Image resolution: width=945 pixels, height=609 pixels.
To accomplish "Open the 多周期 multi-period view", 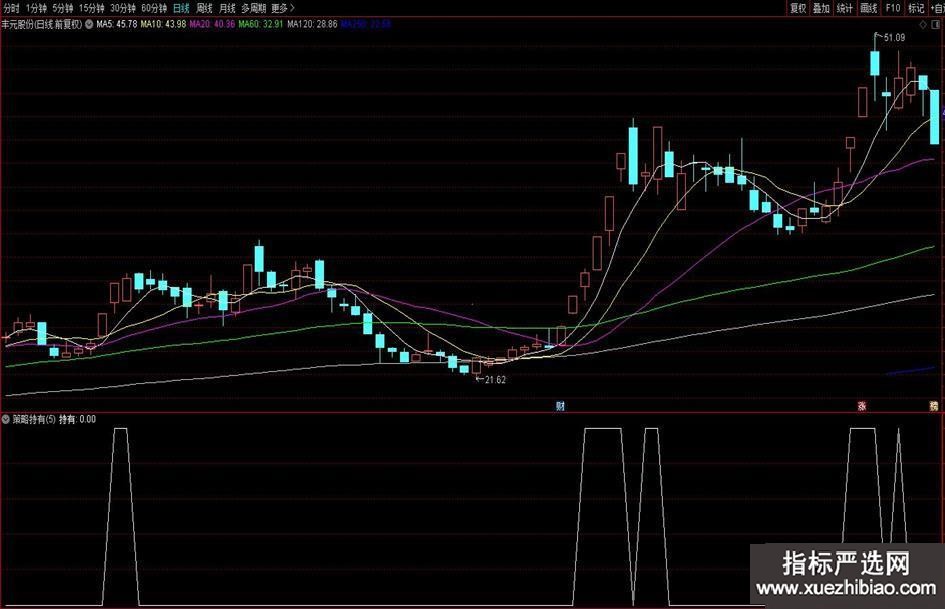I will (254, 8).
